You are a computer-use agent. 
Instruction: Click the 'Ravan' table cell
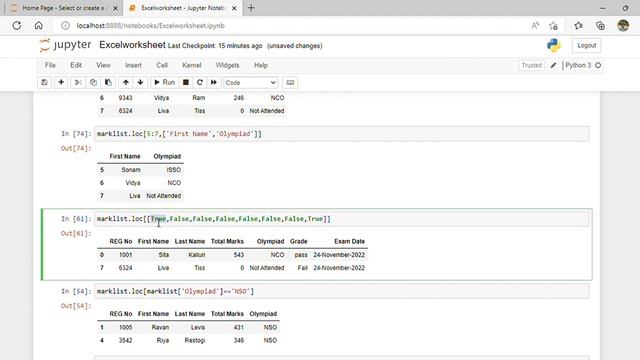(x=160, y=327)
